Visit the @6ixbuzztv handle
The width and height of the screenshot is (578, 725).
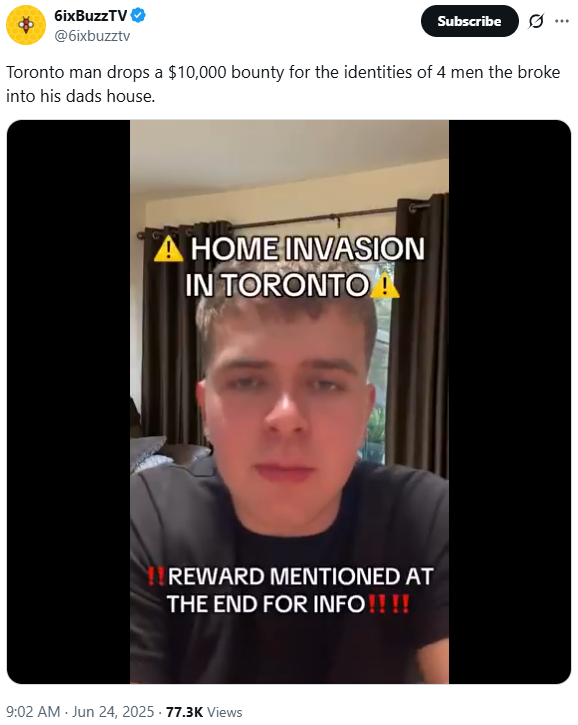[92, 36]
